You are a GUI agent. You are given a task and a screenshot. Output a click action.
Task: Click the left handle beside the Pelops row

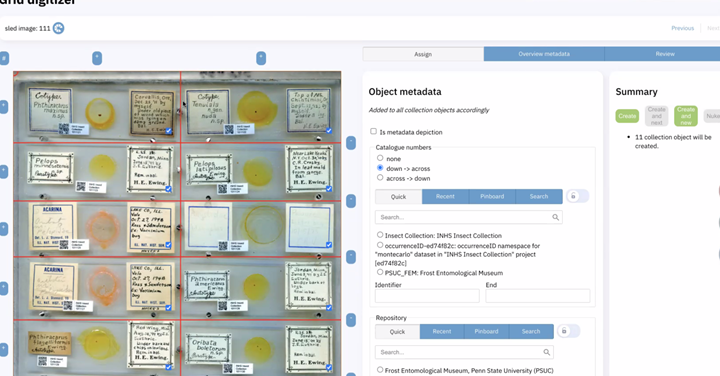click(x=4, y=172)
